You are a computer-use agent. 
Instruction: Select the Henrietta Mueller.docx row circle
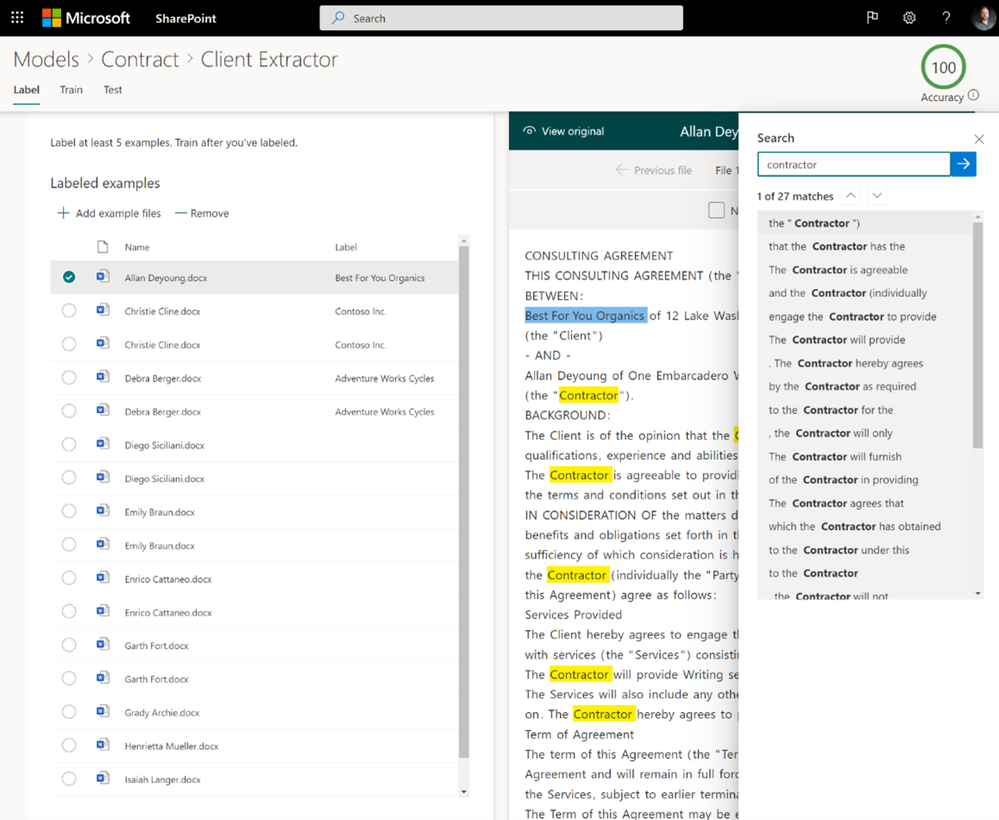69,745
